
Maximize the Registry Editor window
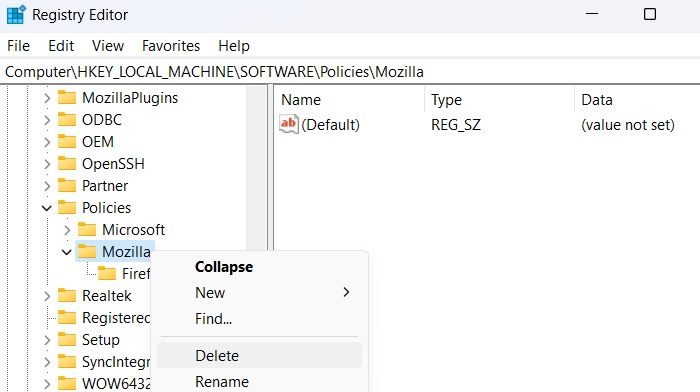(x=650, y=14)
